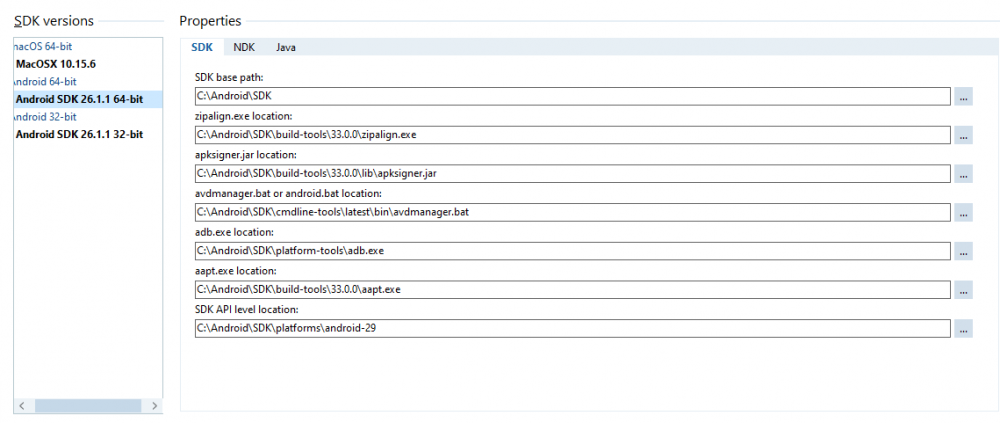Click the avdmanager.bat location field

pyautogui.click(x=573, y=212)
